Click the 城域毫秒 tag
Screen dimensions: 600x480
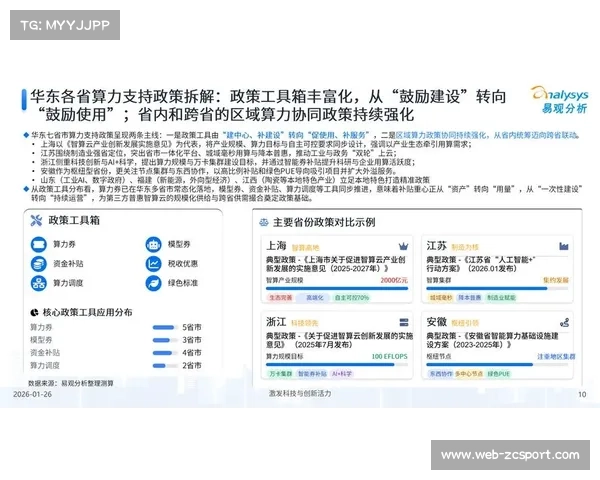coord(441,297)
